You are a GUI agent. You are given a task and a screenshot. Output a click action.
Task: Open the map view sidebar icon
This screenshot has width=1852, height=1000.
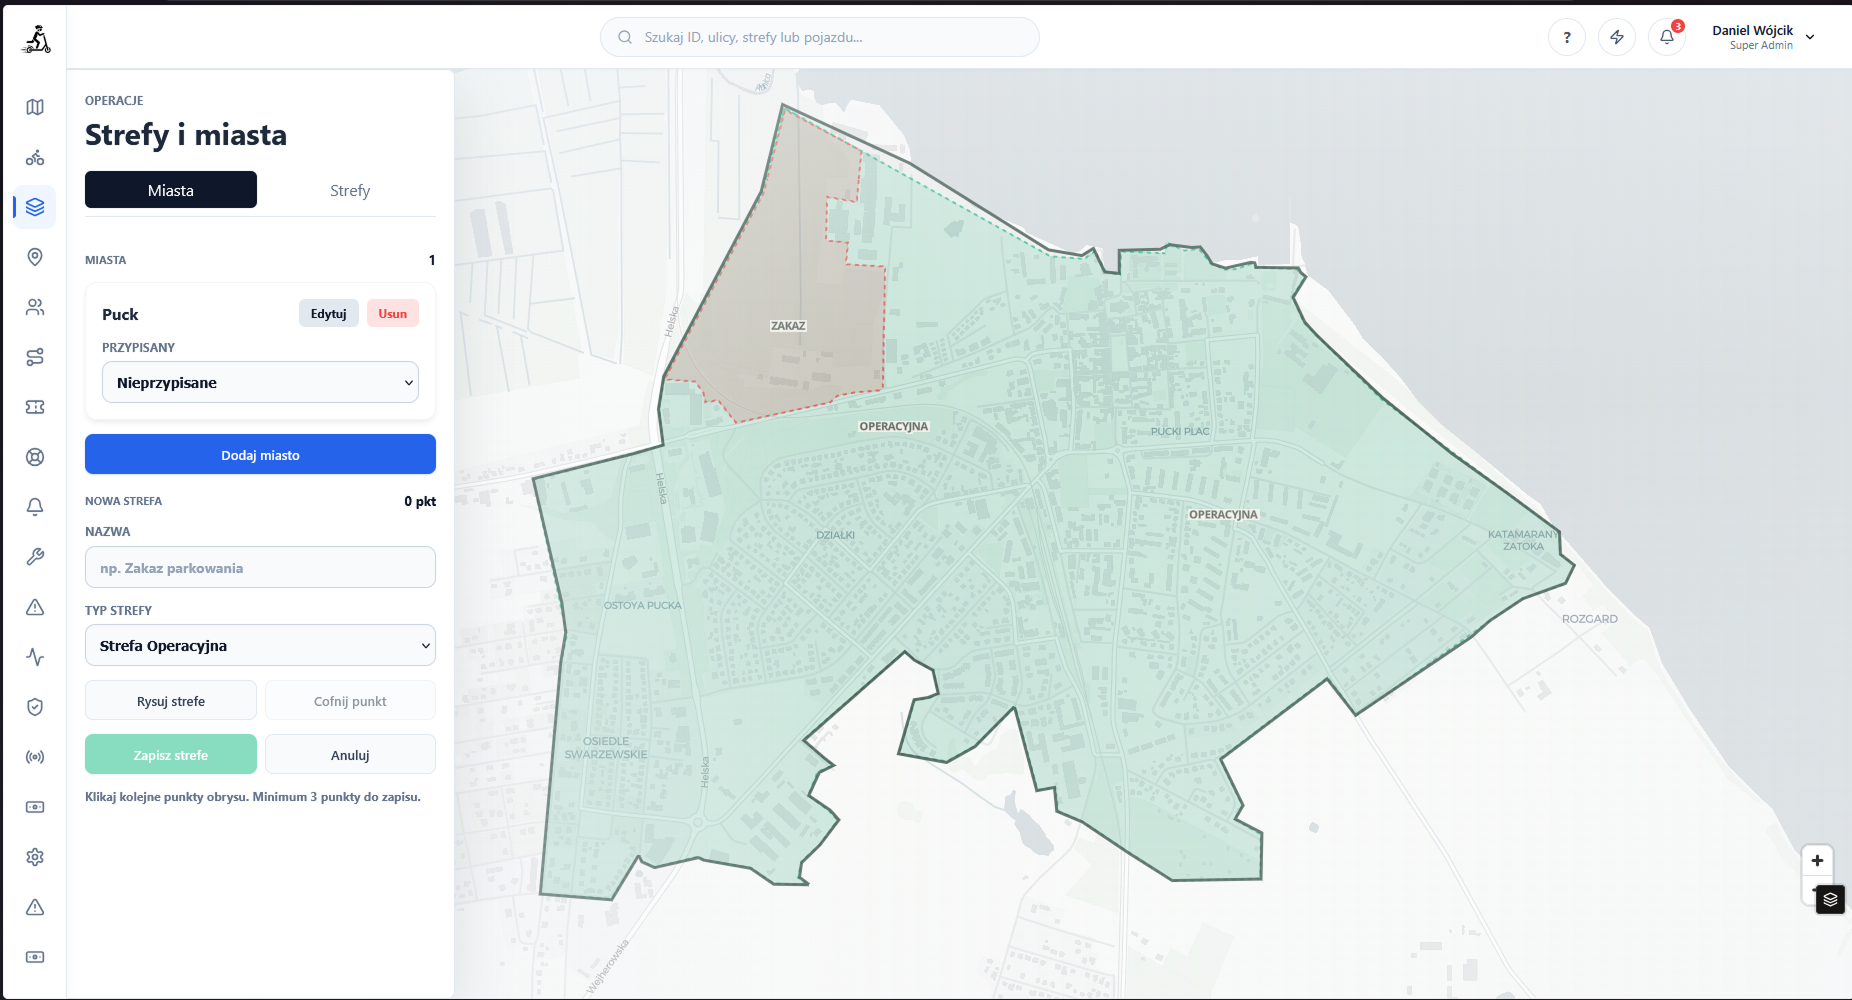pos(35,107)
